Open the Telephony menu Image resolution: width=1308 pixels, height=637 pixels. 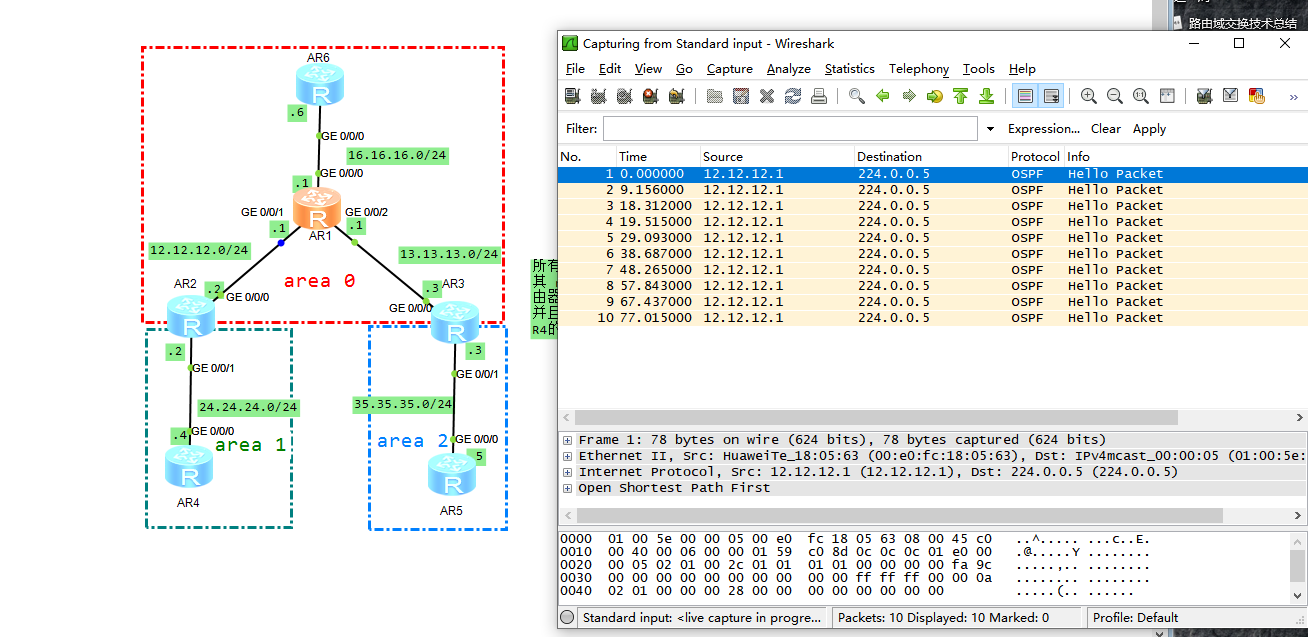918,68
